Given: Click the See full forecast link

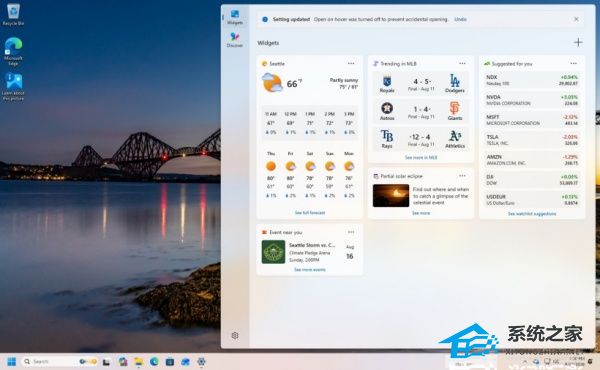Looking at the screenshot, I should coord(310,213).
